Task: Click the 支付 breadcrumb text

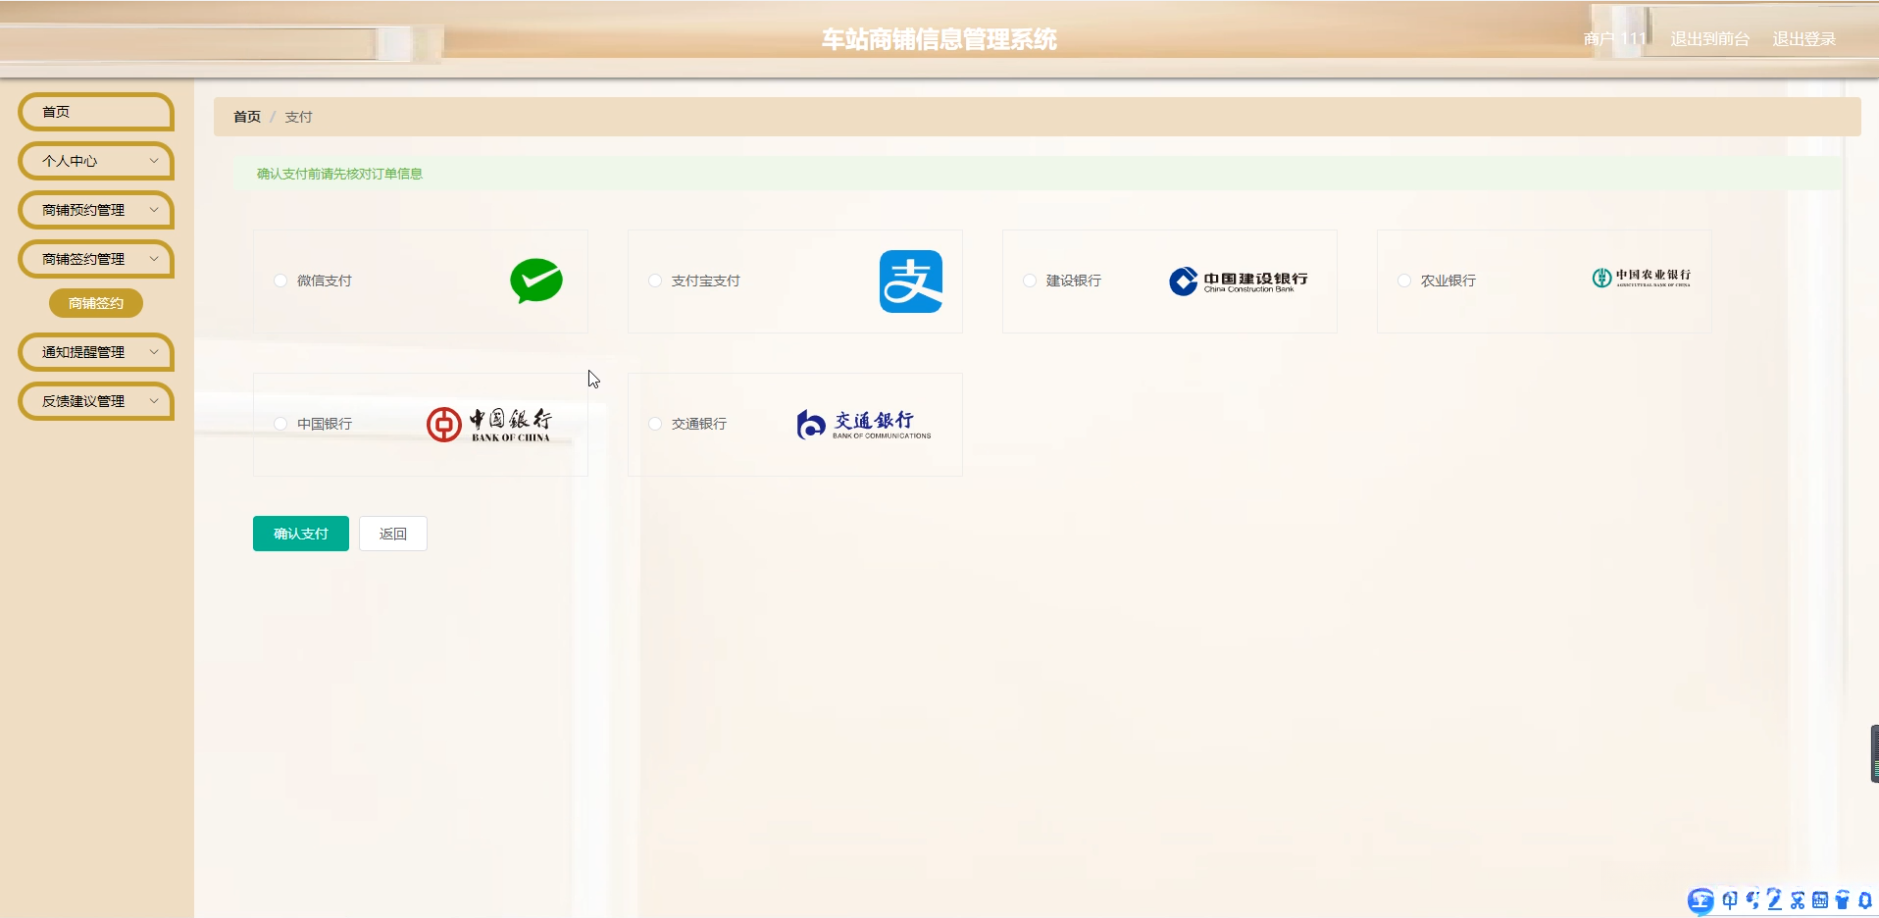Action: (x=298, y=117)
